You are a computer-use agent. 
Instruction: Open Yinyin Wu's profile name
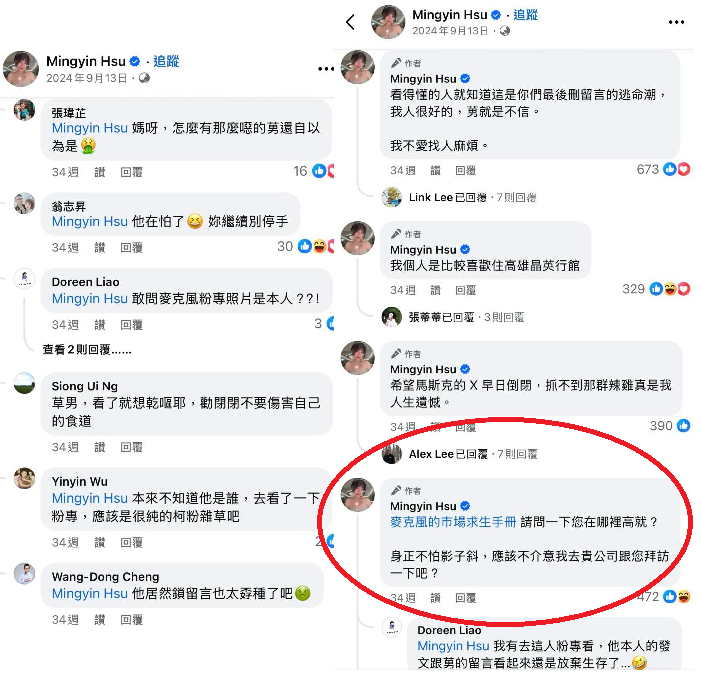pyautogui.click(x=80, y=481)
